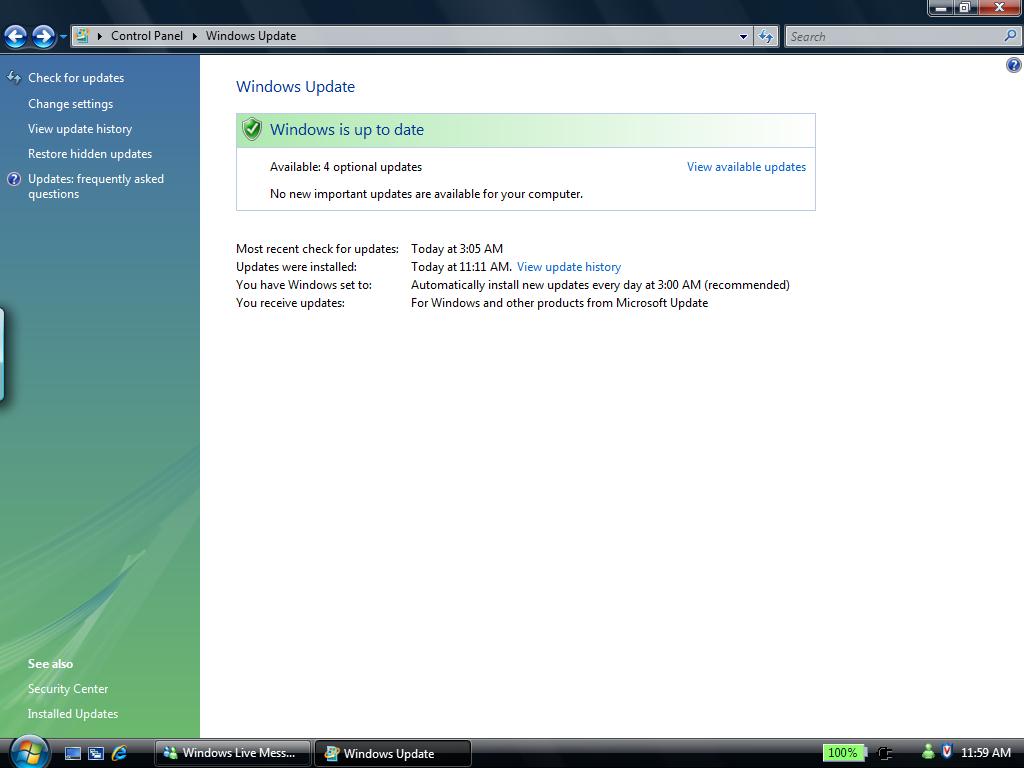The height and width of the screenshot is (768, 1024).
Task: Click the automatic install schedule text
Action: [x=600, y=285]
